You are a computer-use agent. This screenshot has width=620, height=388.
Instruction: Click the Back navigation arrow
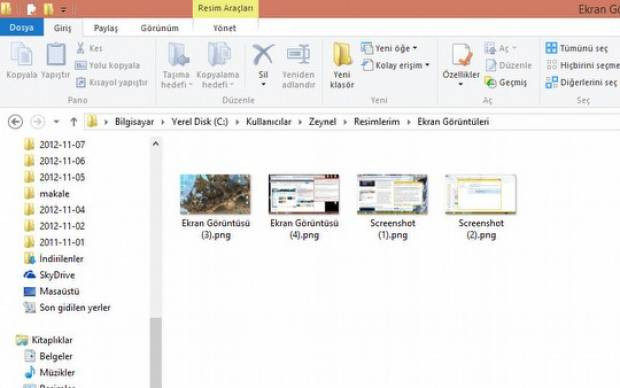coord(15,121)
